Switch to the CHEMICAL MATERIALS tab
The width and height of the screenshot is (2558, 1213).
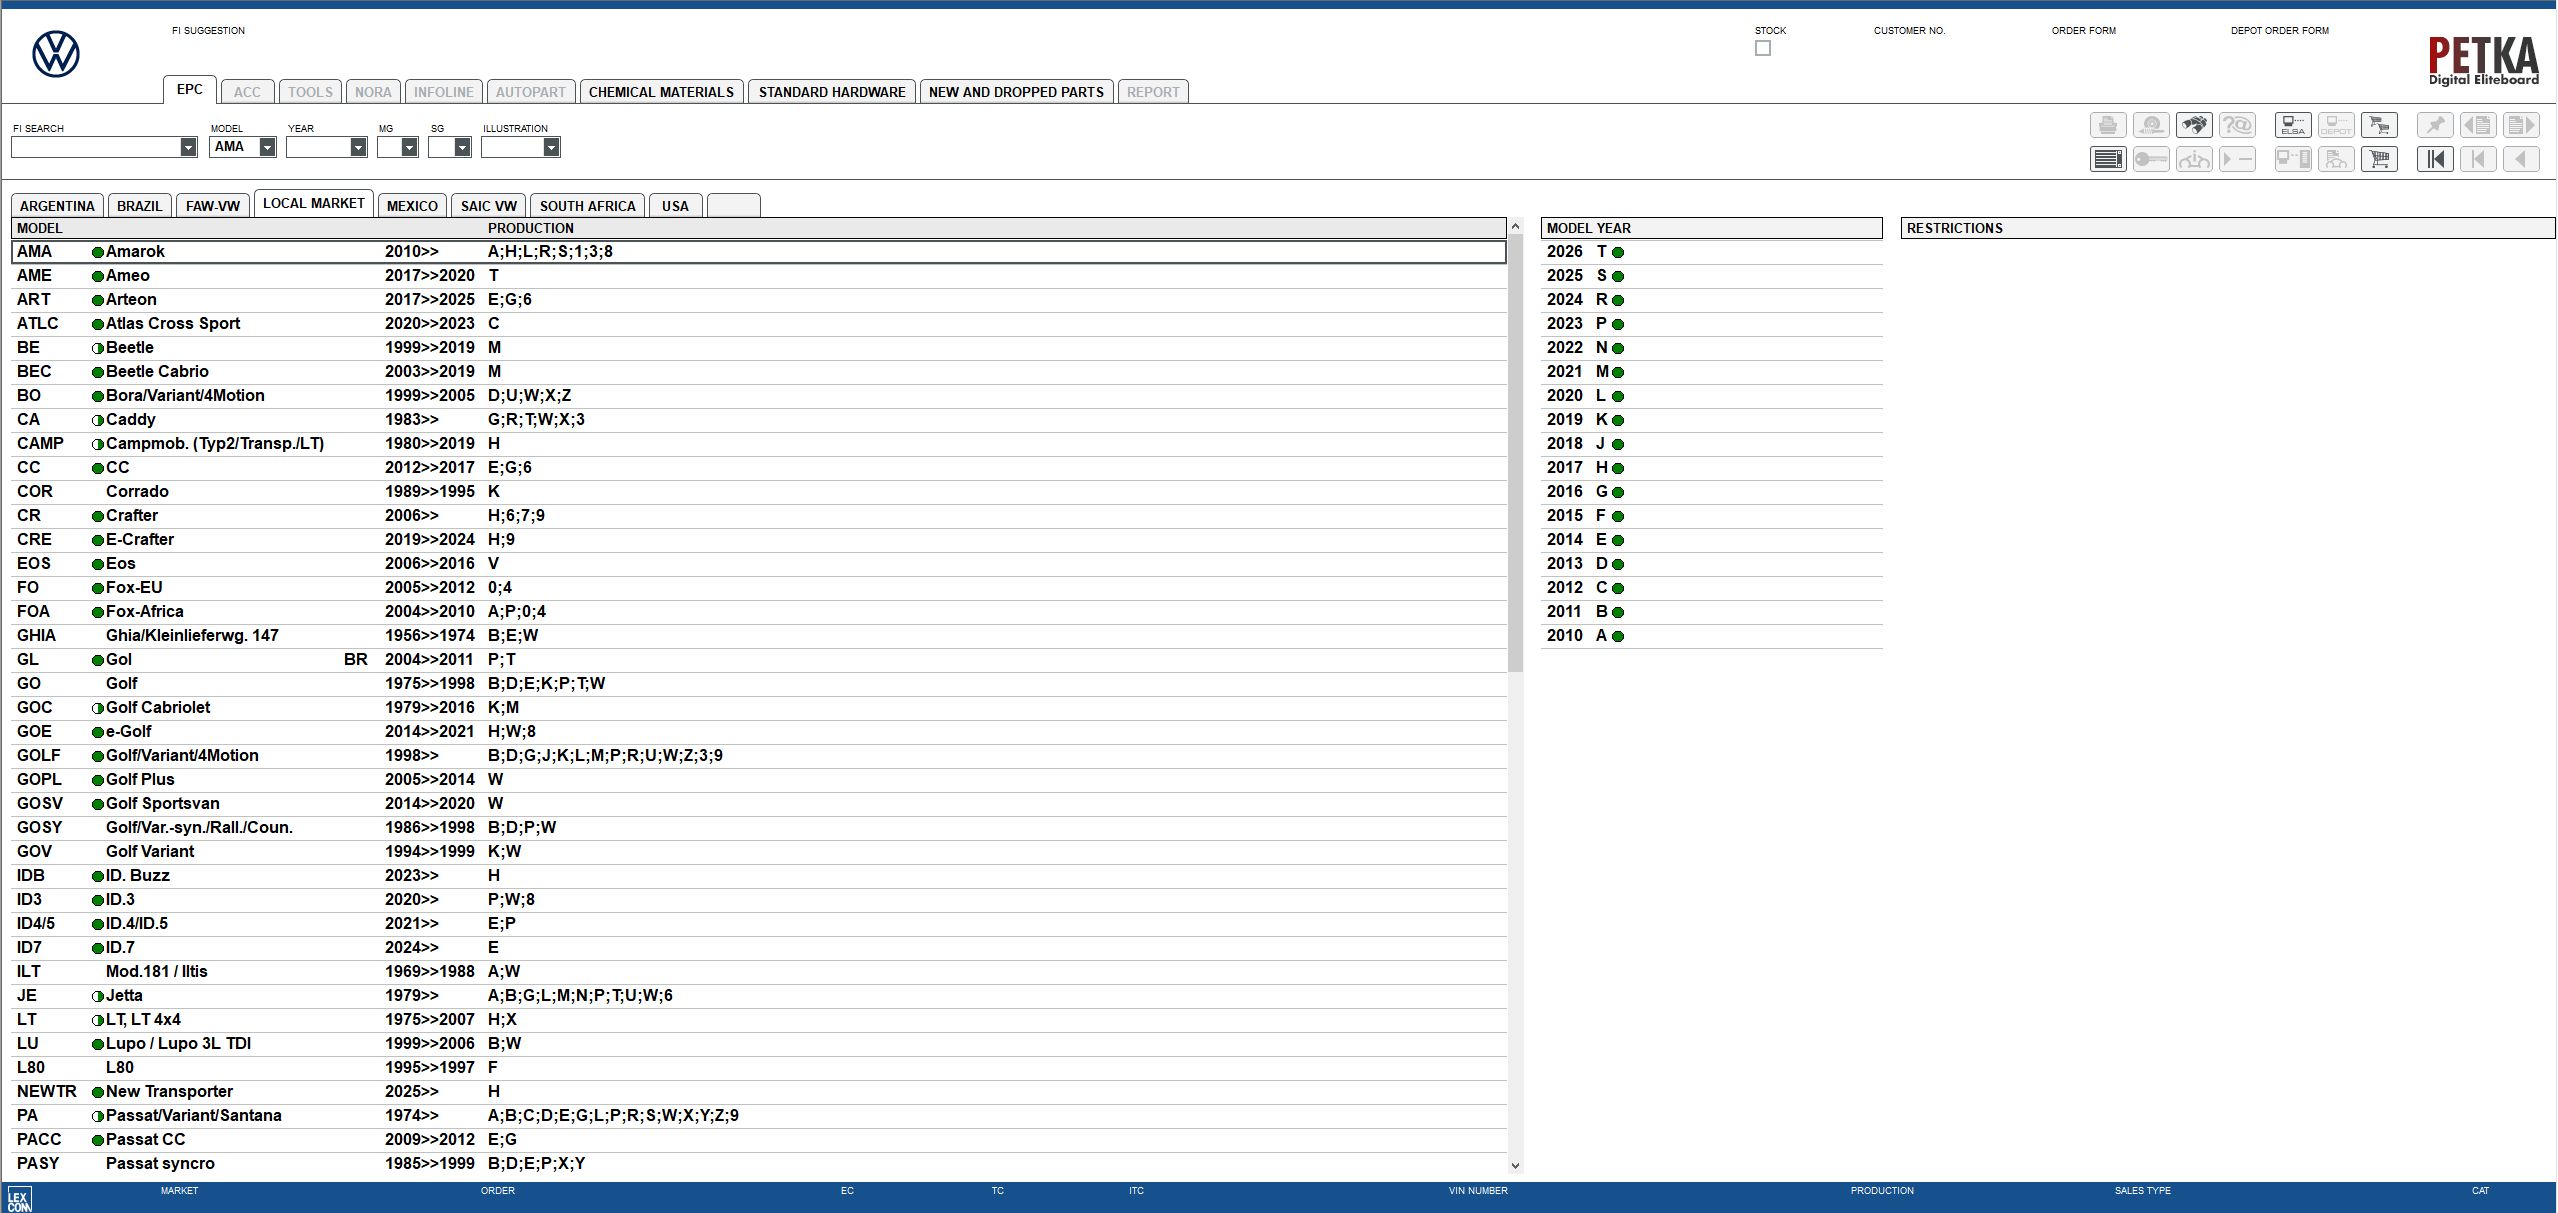coord(661,92)
